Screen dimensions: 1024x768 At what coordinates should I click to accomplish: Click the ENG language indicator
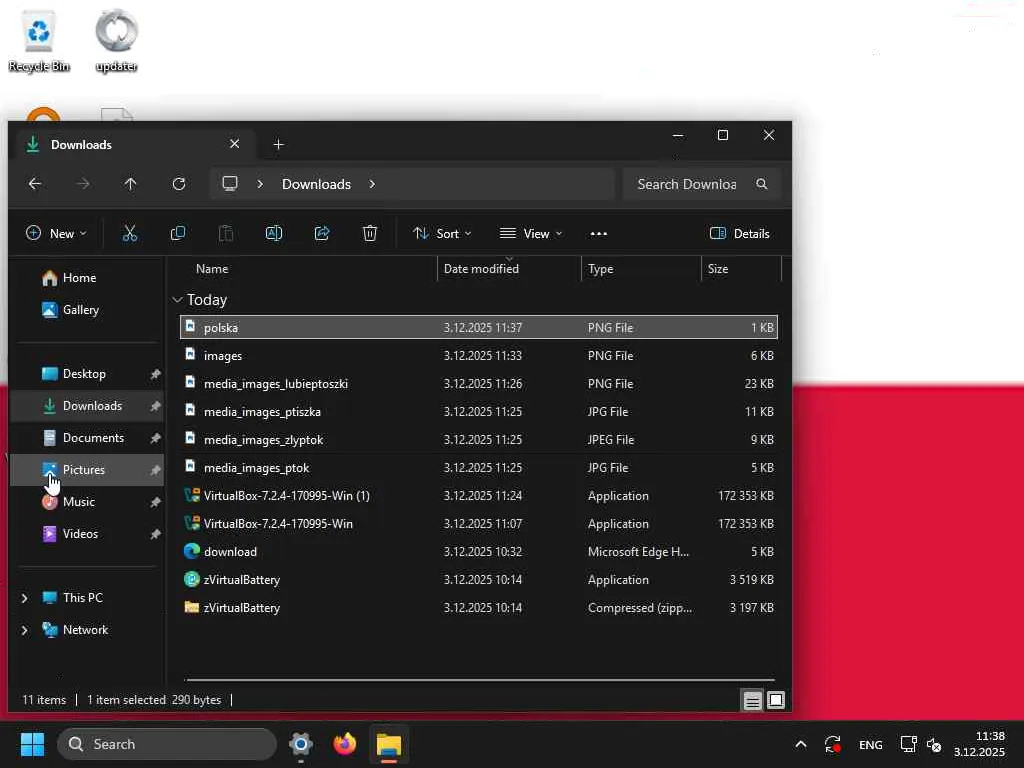click(871, 744)
